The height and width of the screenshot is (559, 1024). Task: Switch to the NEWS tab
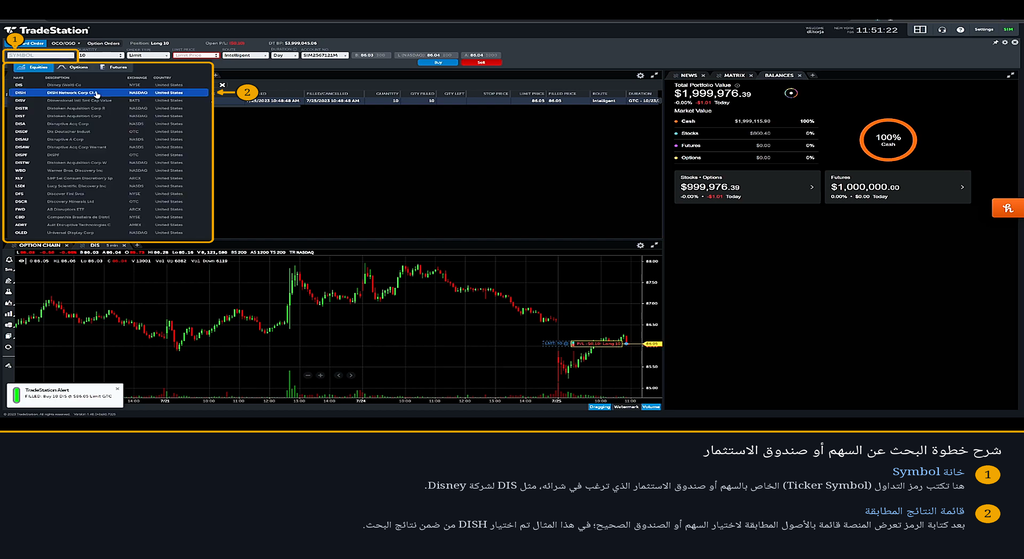pyautogui.click(x=688, y=75)
